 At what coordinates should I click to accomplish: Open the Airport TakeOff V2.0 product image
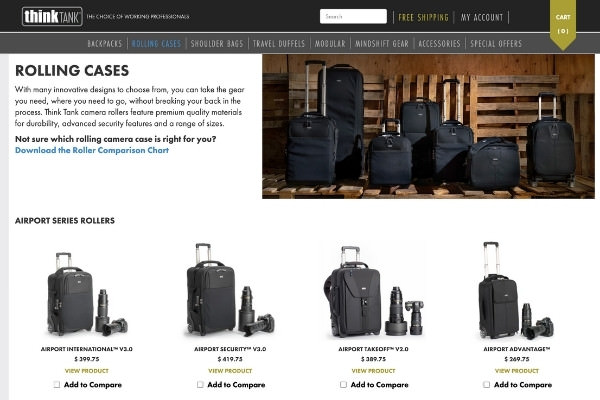tap(373, 292)
